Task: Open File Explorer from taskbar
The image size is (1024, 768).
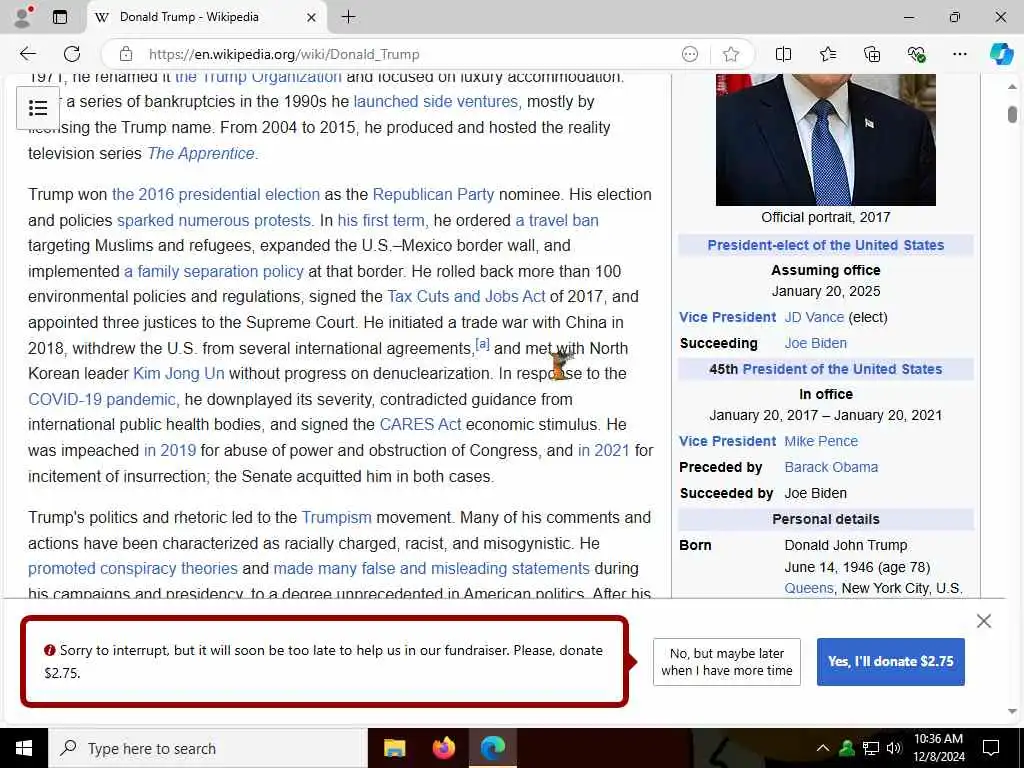Action: tap(394, 748)
